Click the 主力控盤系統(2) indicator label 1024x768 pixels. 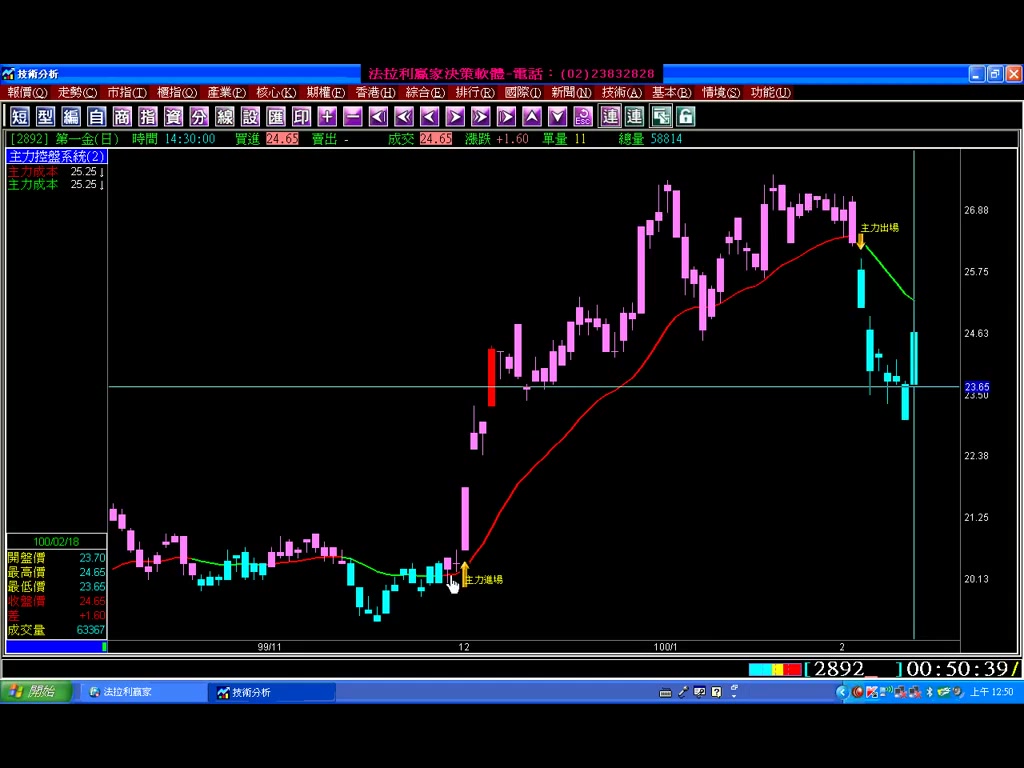[x=56, y=157]
